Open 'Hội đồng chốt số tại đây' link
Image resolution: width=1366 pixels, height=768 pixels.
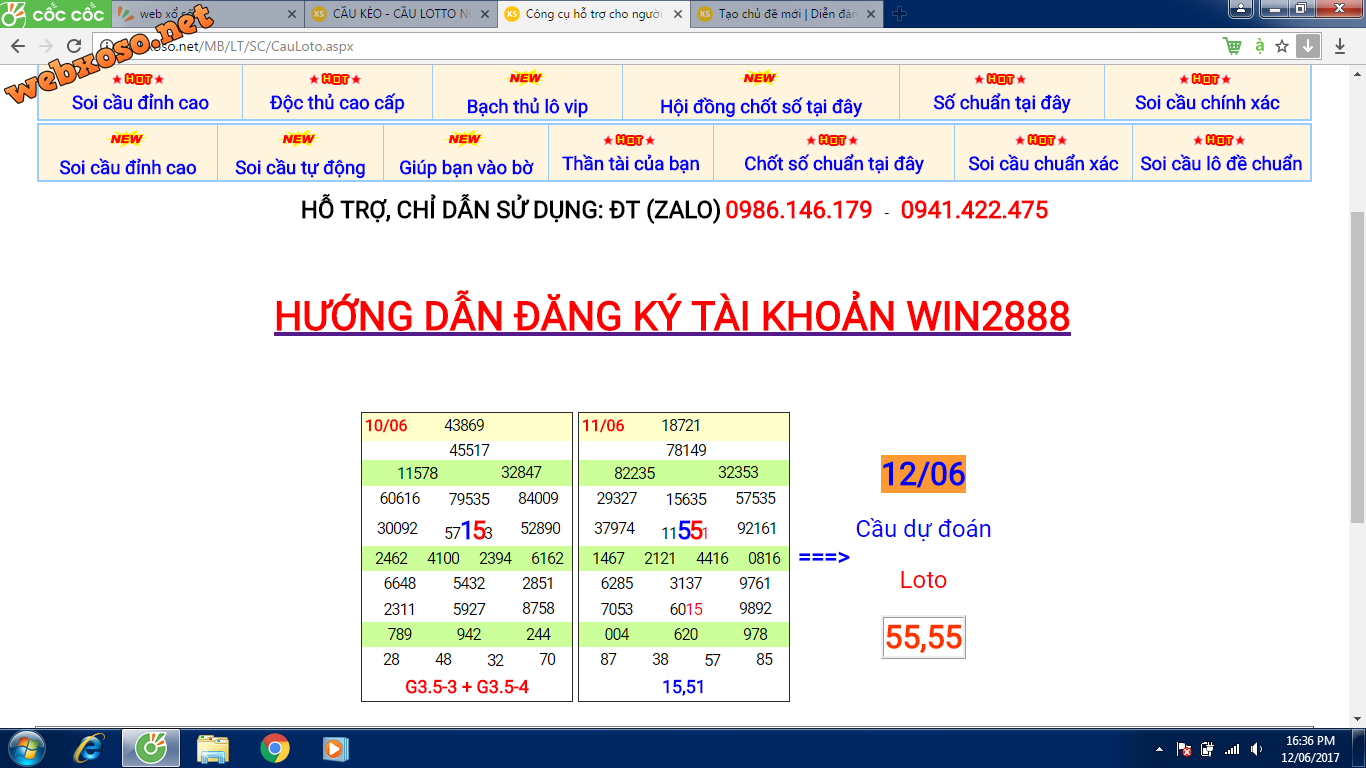(761, 106)
